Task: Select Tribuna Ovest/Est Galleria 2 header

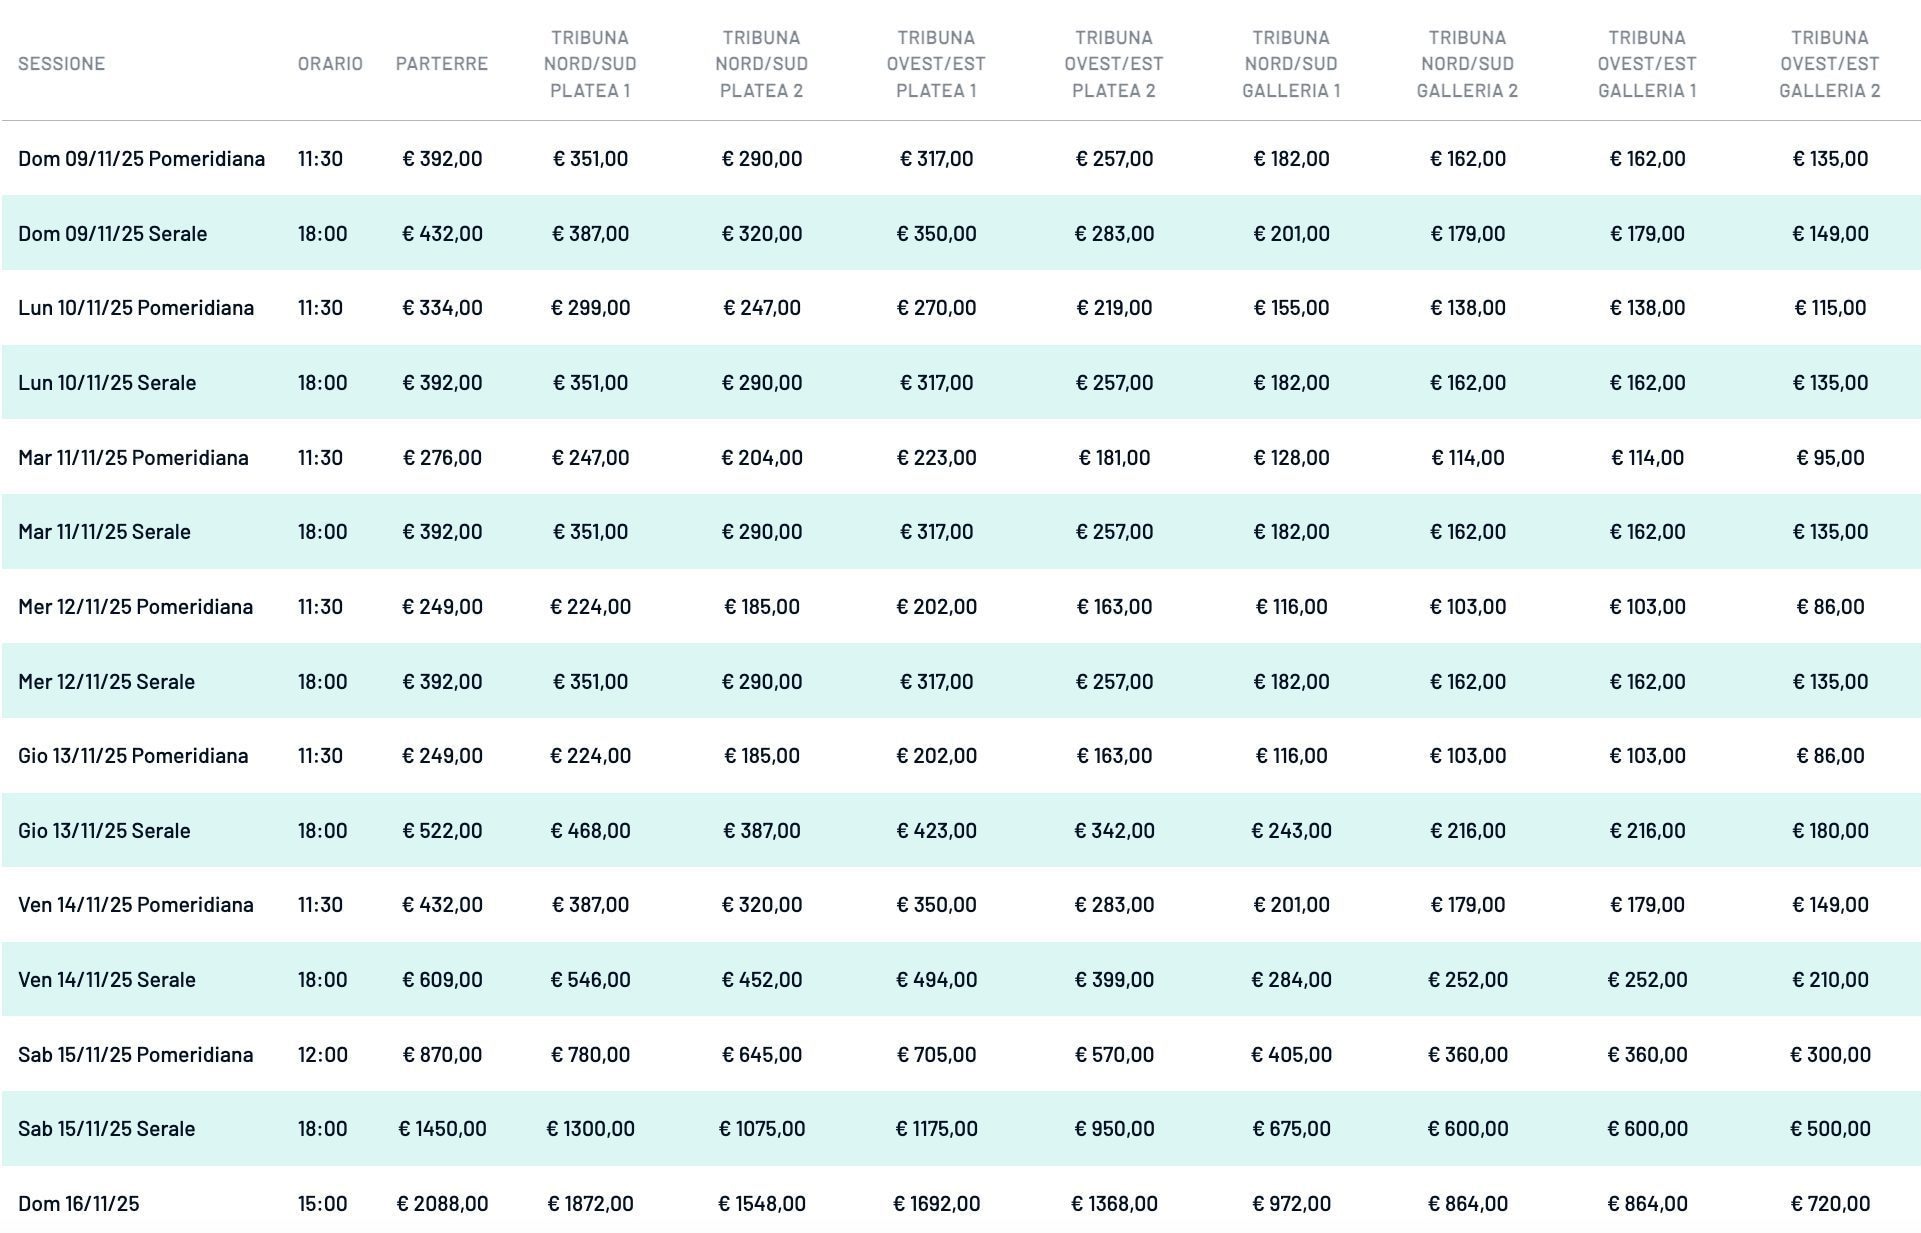Action: click(x=1829, y=64)
